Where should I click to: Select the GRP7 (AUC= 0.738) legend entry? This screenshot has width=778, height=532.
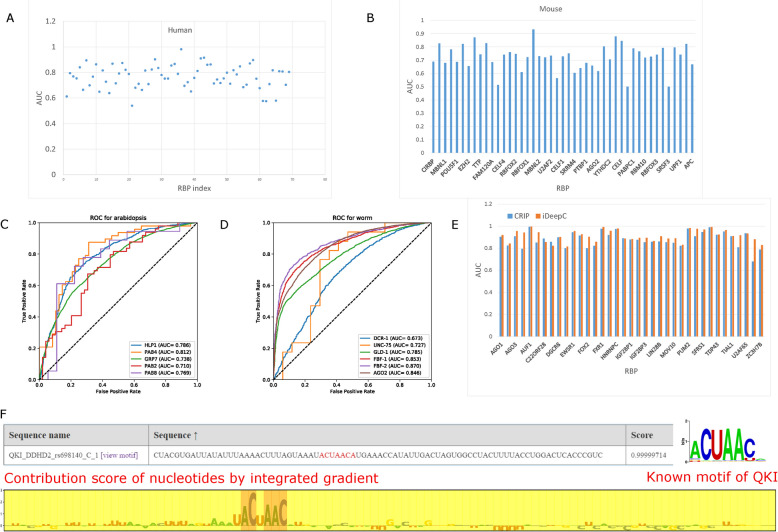pyautogui.click(x=161, y=359)
